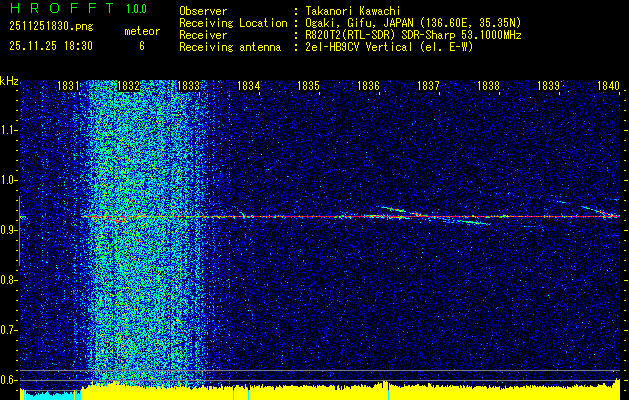Click the 1831 time marker
The width and height of the screenshot is (629, 400).
point(68,85)
